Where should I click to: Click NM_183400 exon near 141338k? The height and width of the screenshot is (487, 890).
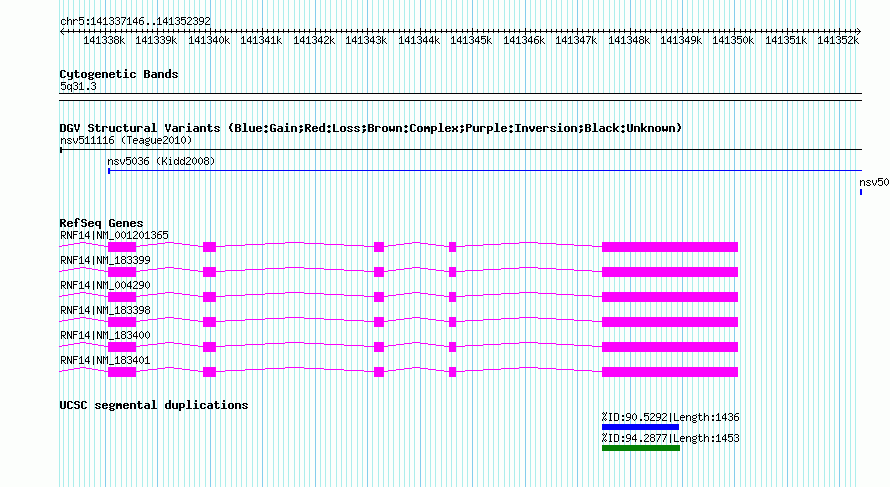(x=122, y=347)
